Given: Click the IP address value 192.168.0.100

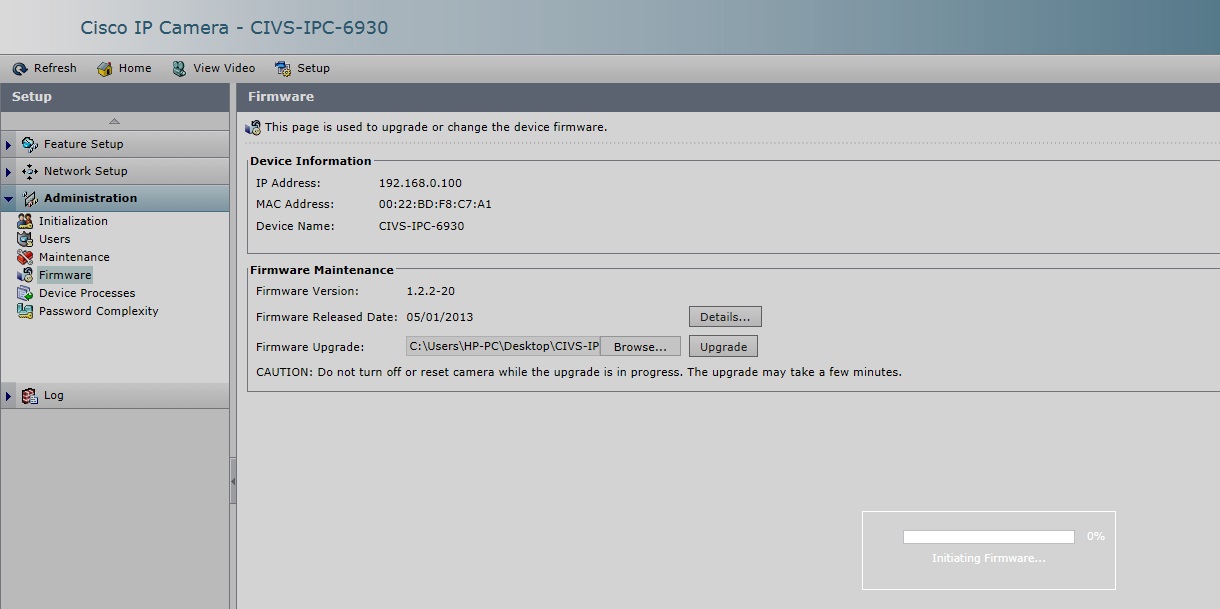Looking at the screenshot, I should click(x=420, y=183).
